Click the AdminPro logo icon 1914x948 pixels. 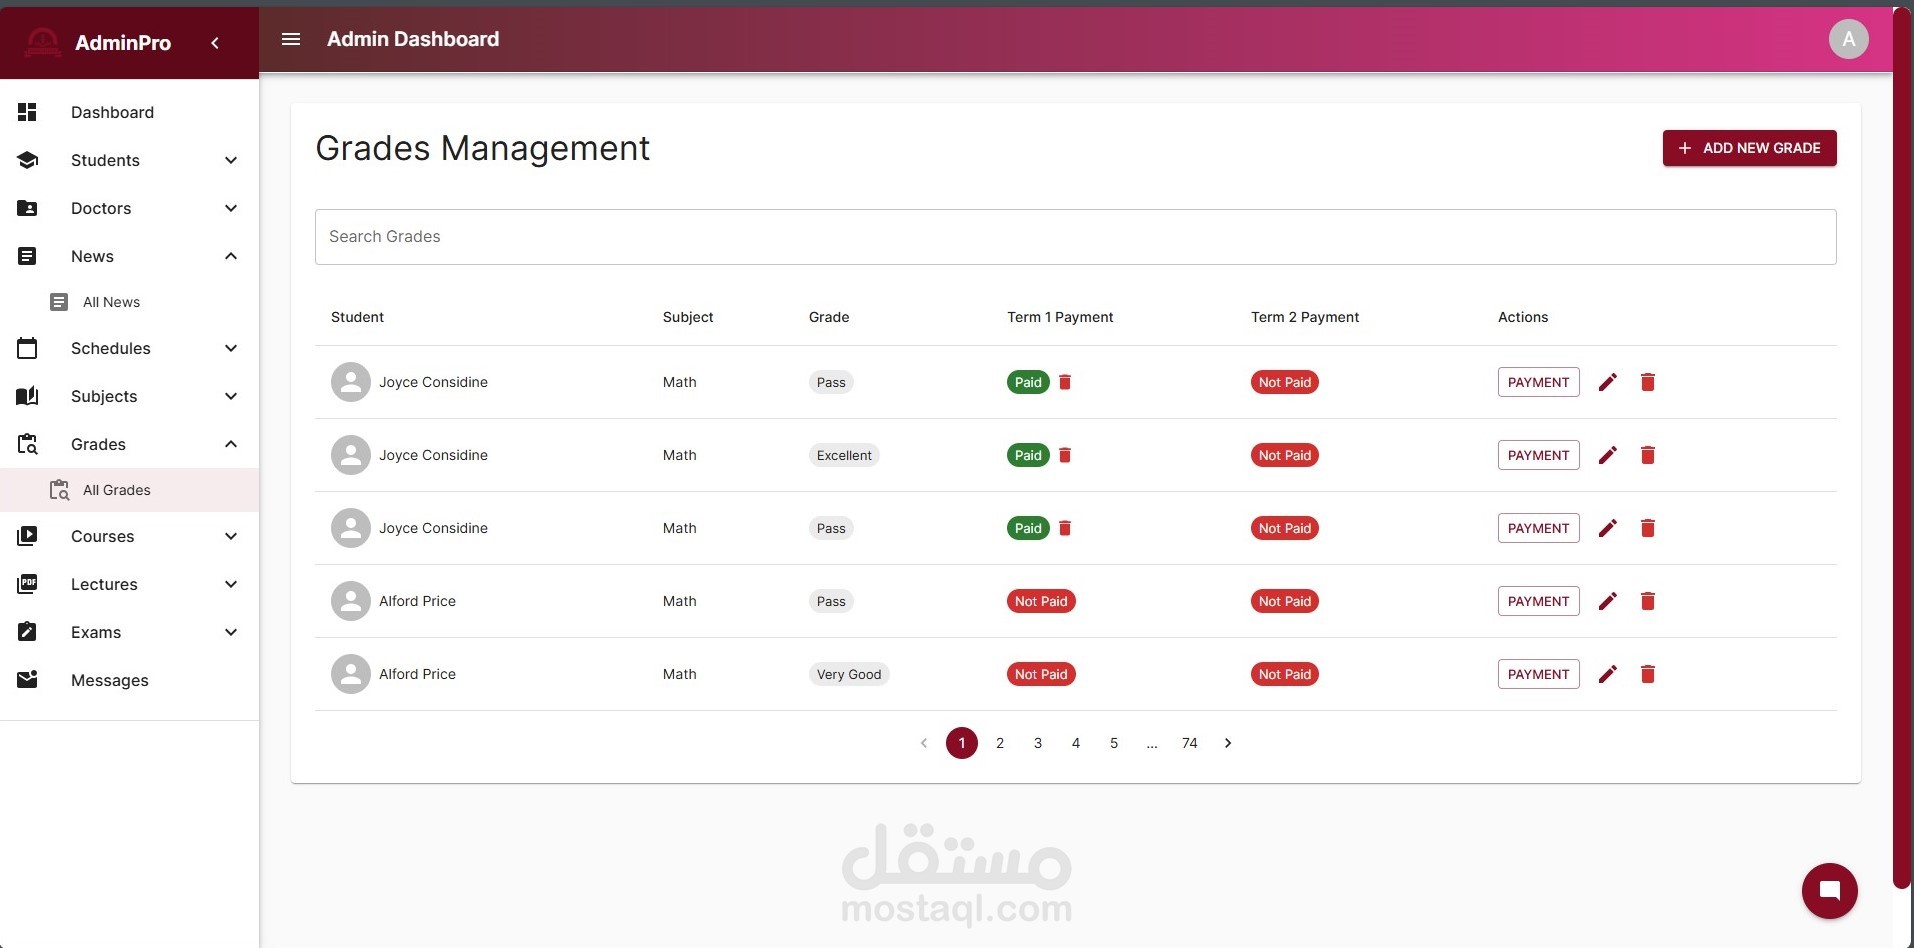coord(42,42)
